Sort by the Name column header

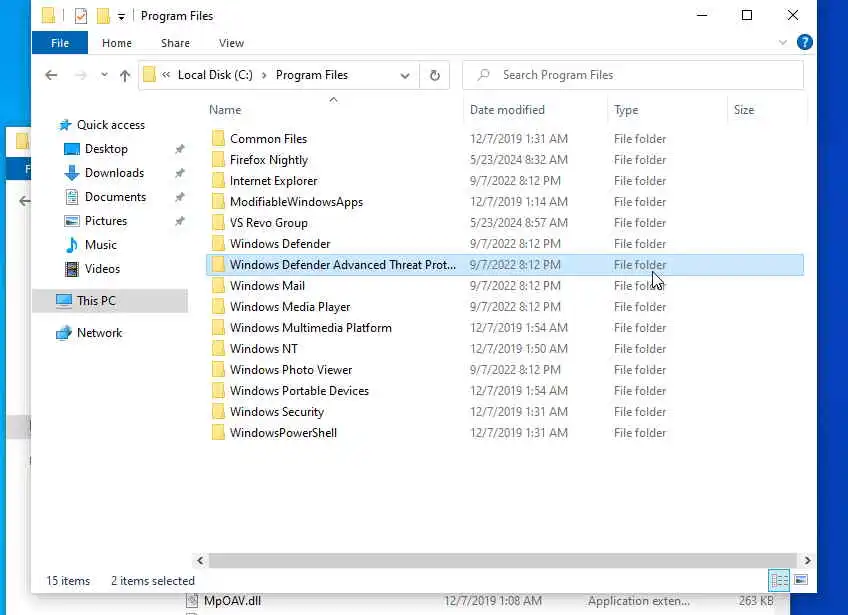[225, 110]
